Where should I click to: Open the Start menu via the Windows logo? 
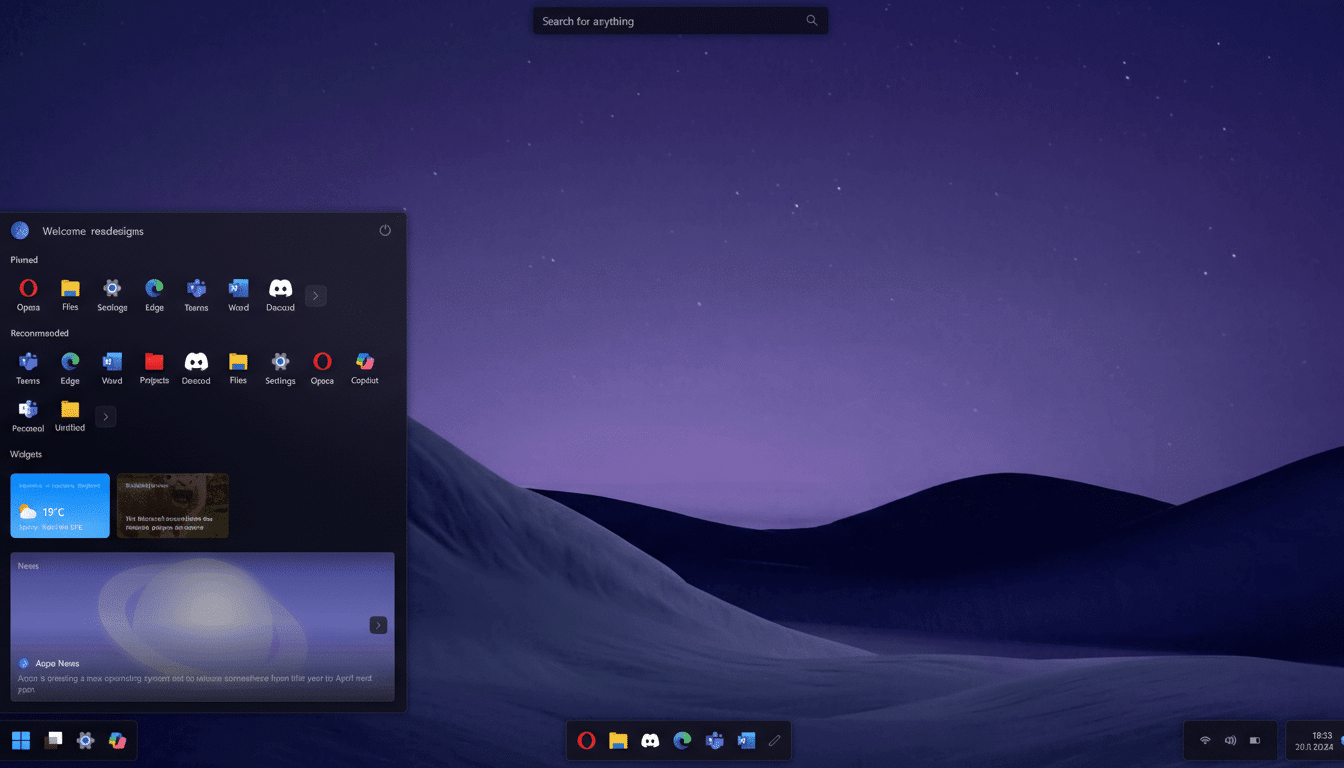(x=20, y=740)
